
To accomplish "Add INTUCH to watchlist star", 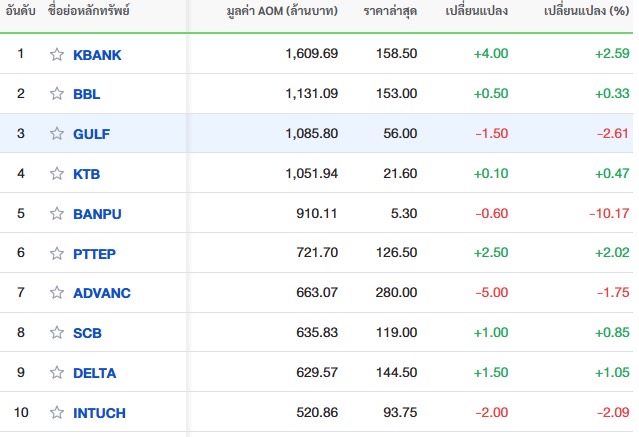I will 57,412.
